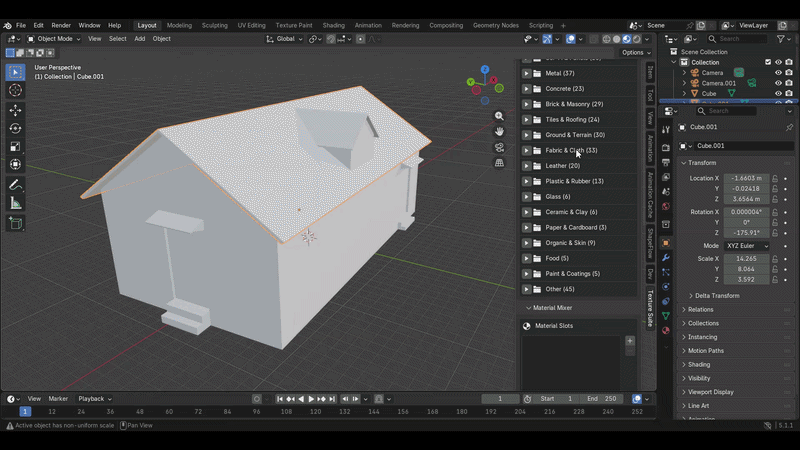Open the File menu
Screen dimensions: 800x450
[x=21, y=26]
